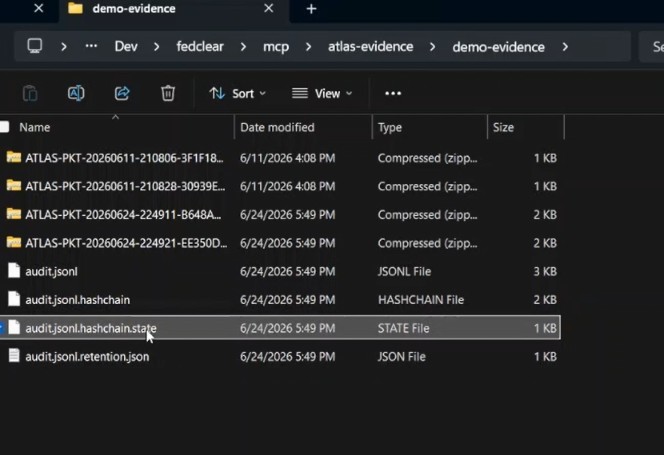
Task: Select the audit.jsonl.hashchain.state file
Action: click(x=279, y=328)
